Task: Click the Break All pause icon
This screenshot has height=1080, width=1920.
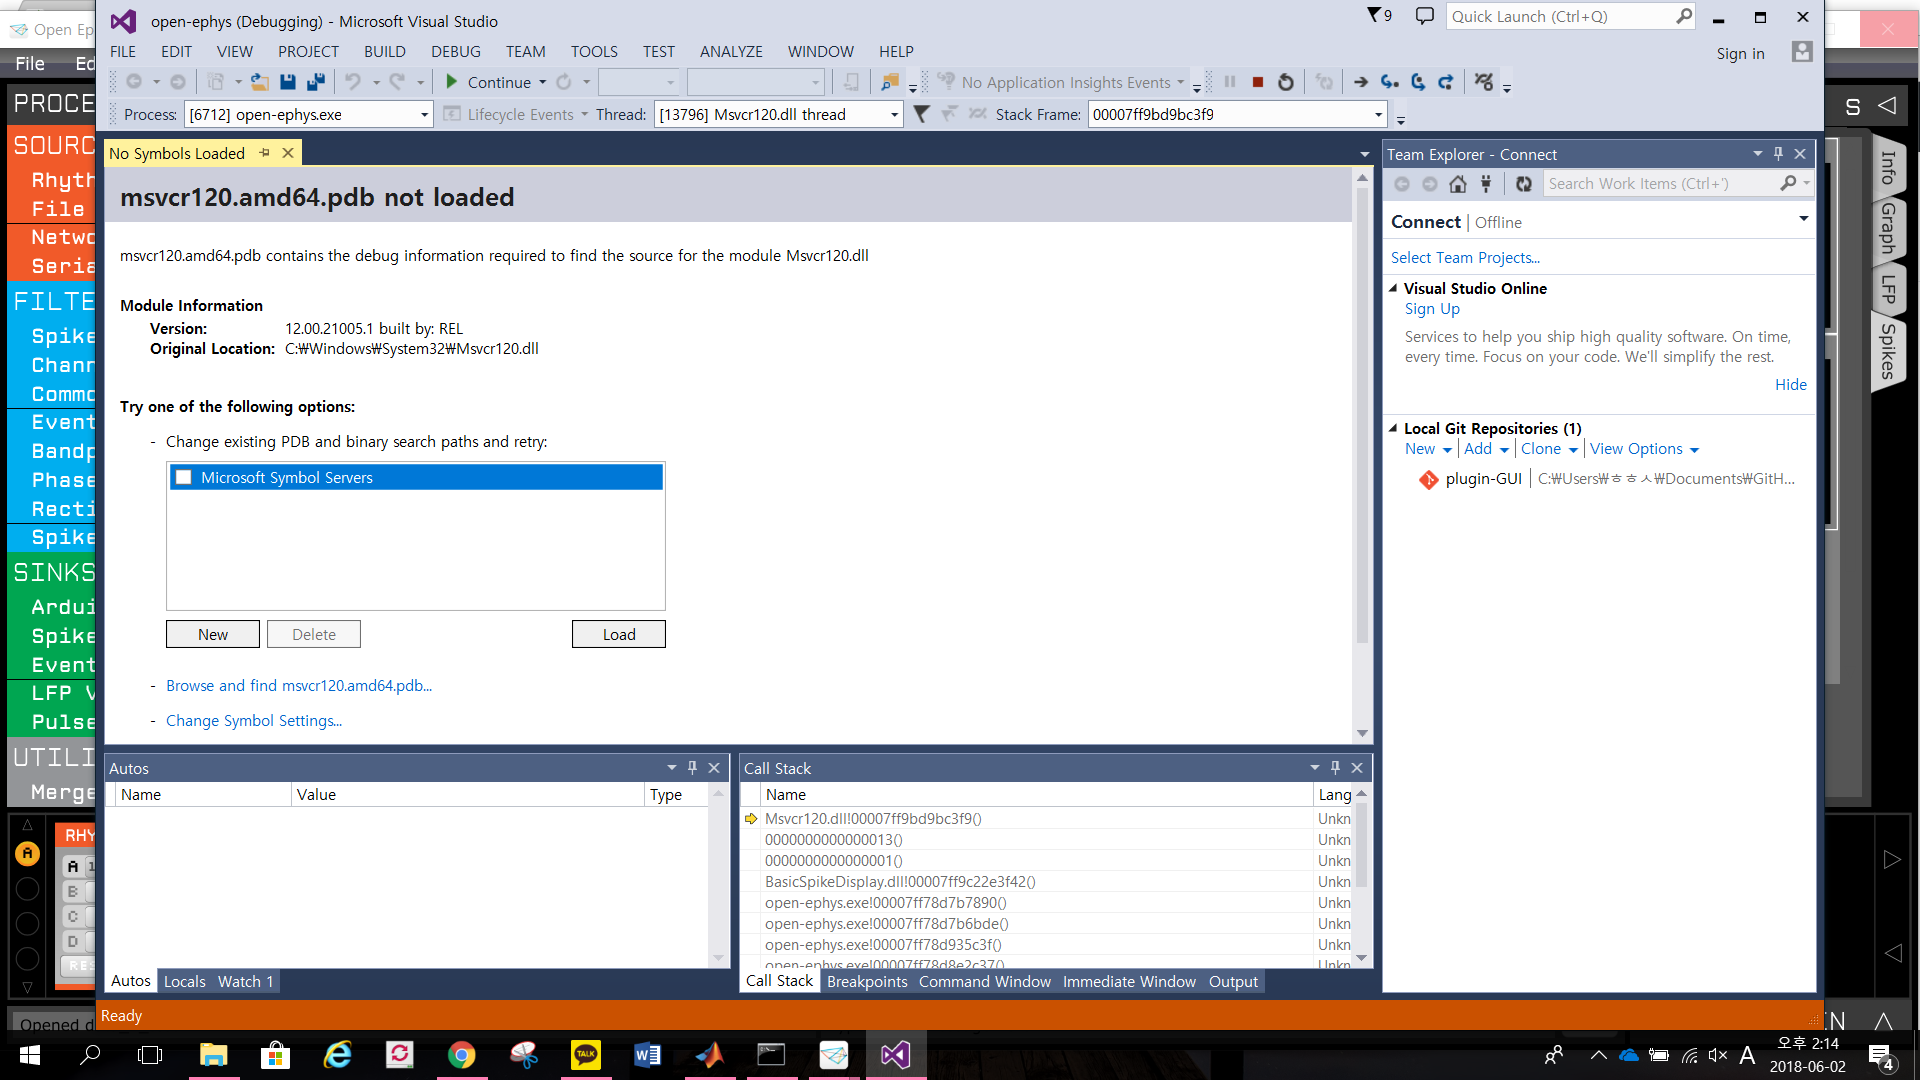Action: (1229, 82)
